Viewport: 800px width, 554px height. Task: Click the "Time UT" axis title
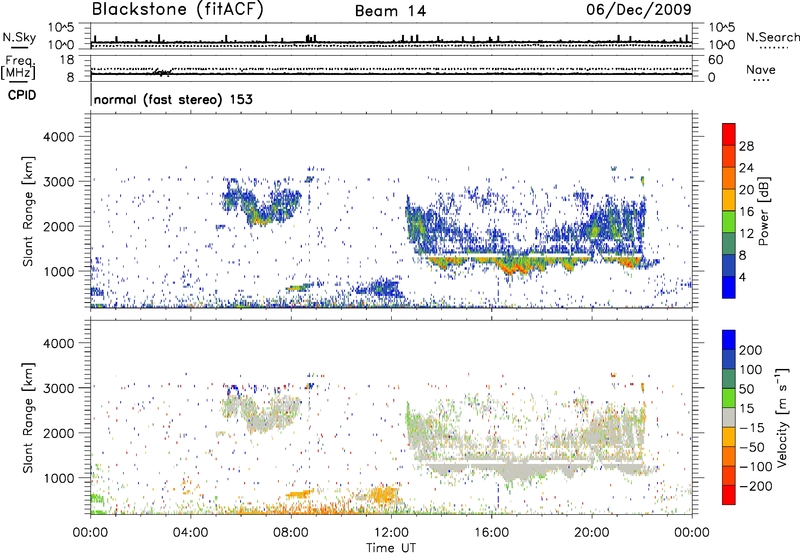[391, 548]
